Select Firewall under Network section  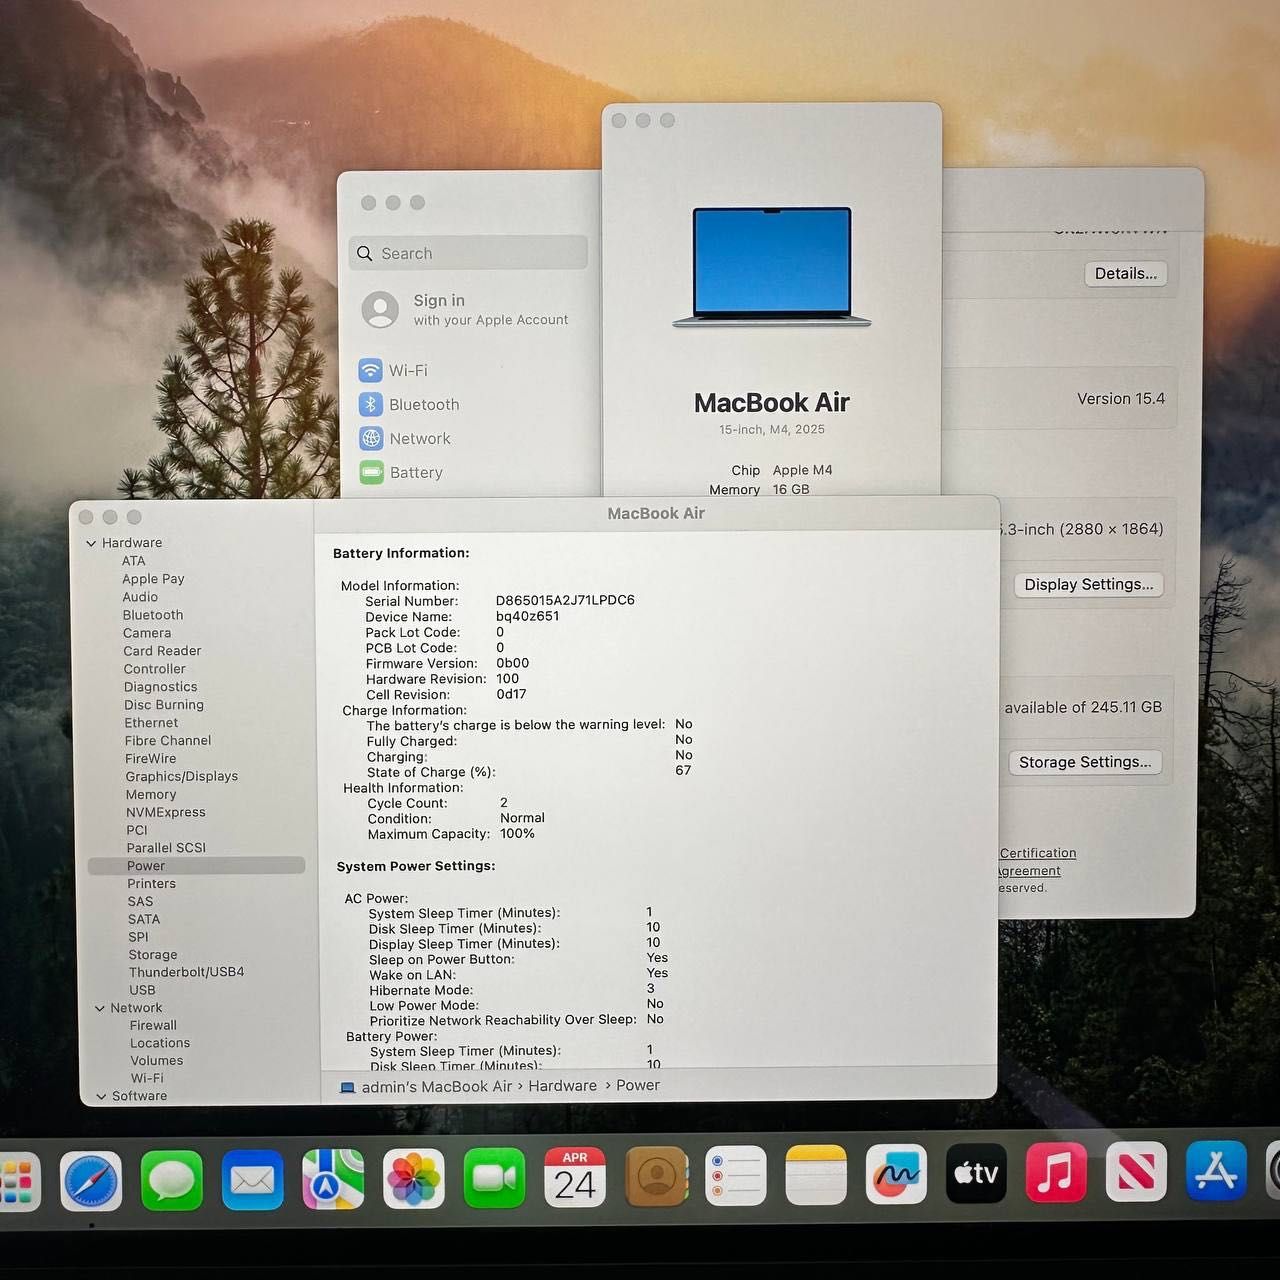(153, 1026)
